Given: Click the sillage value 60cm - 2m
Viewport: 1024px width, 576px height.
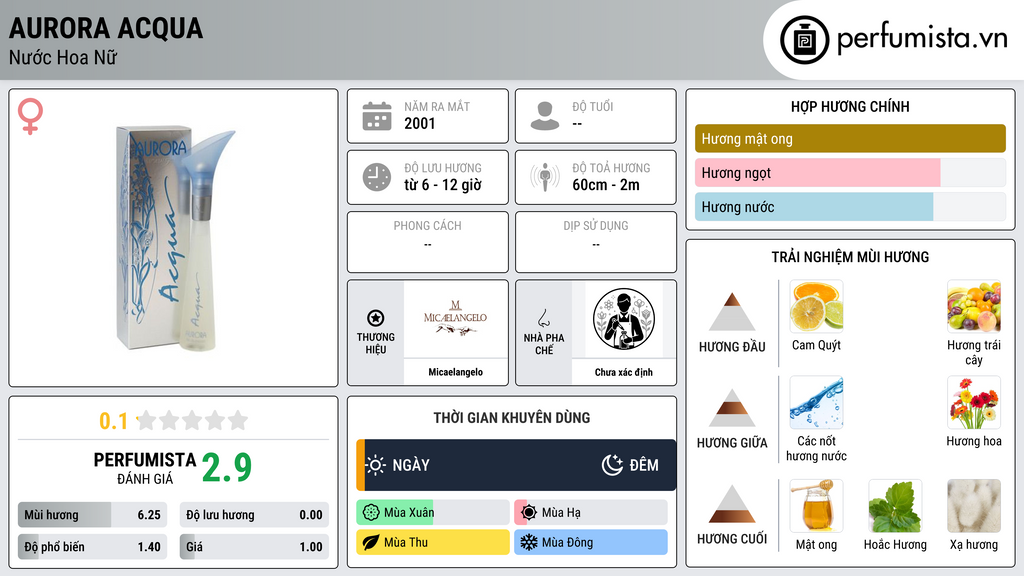Looking at the screenshot, I should [606, 185].
